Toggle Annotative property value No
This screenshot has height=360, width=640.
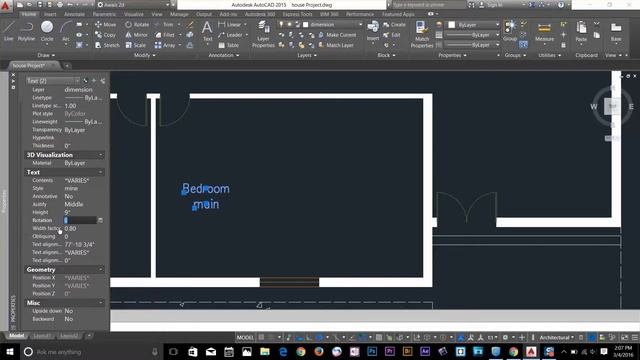(69, 196)
